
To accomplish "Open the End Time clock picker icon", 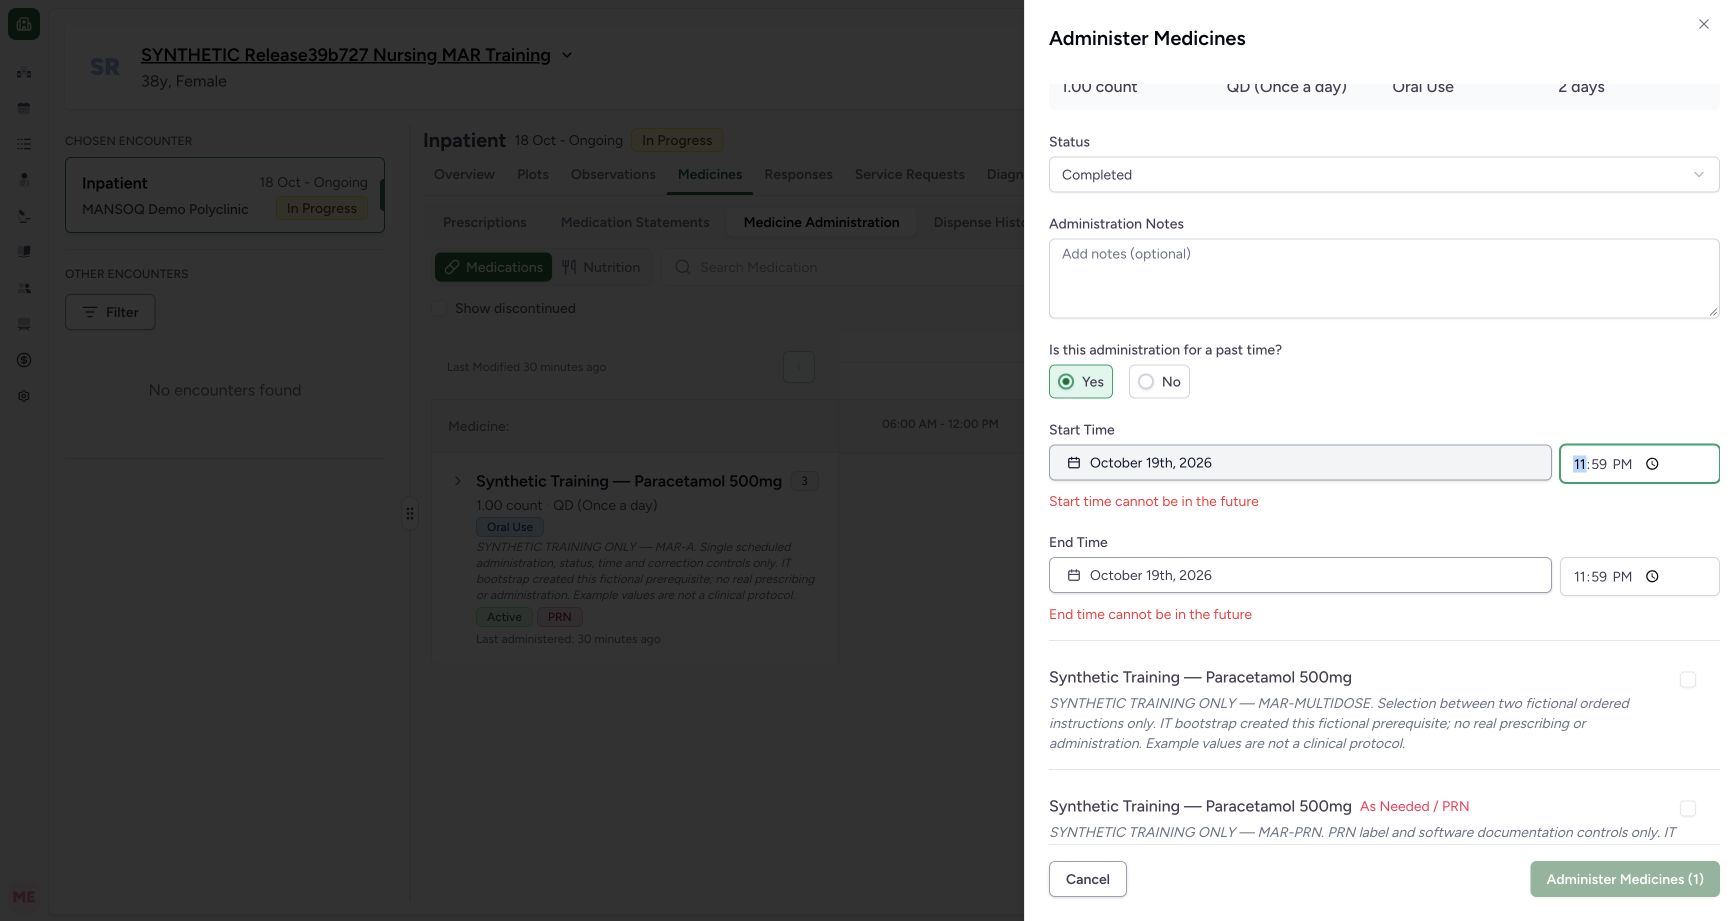I will (1652, 577).
